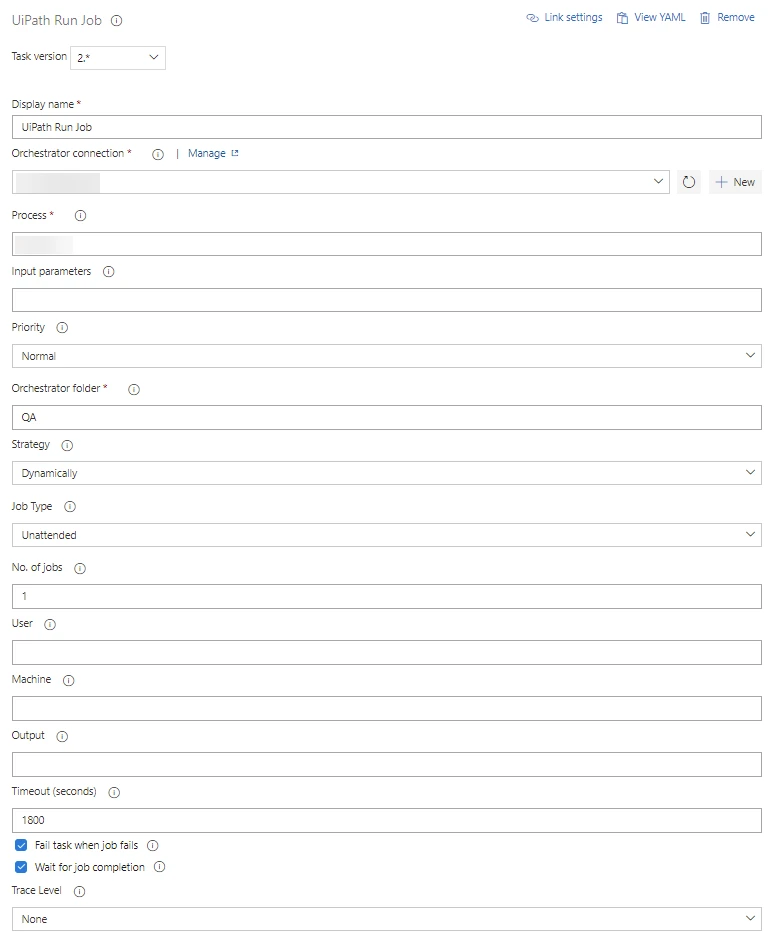
Task: Remove the UiPath Run Job task
Action: (x=727, y=18)
